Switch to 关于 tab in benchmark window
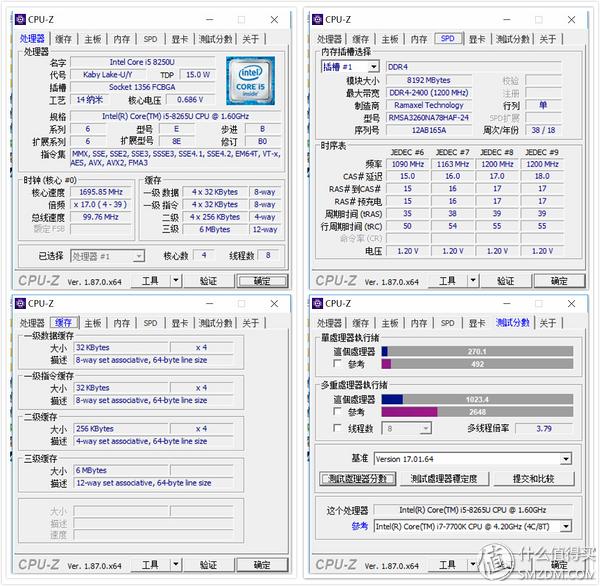The image size is (600, 586). pyautogui.click(x=548, y=323)
